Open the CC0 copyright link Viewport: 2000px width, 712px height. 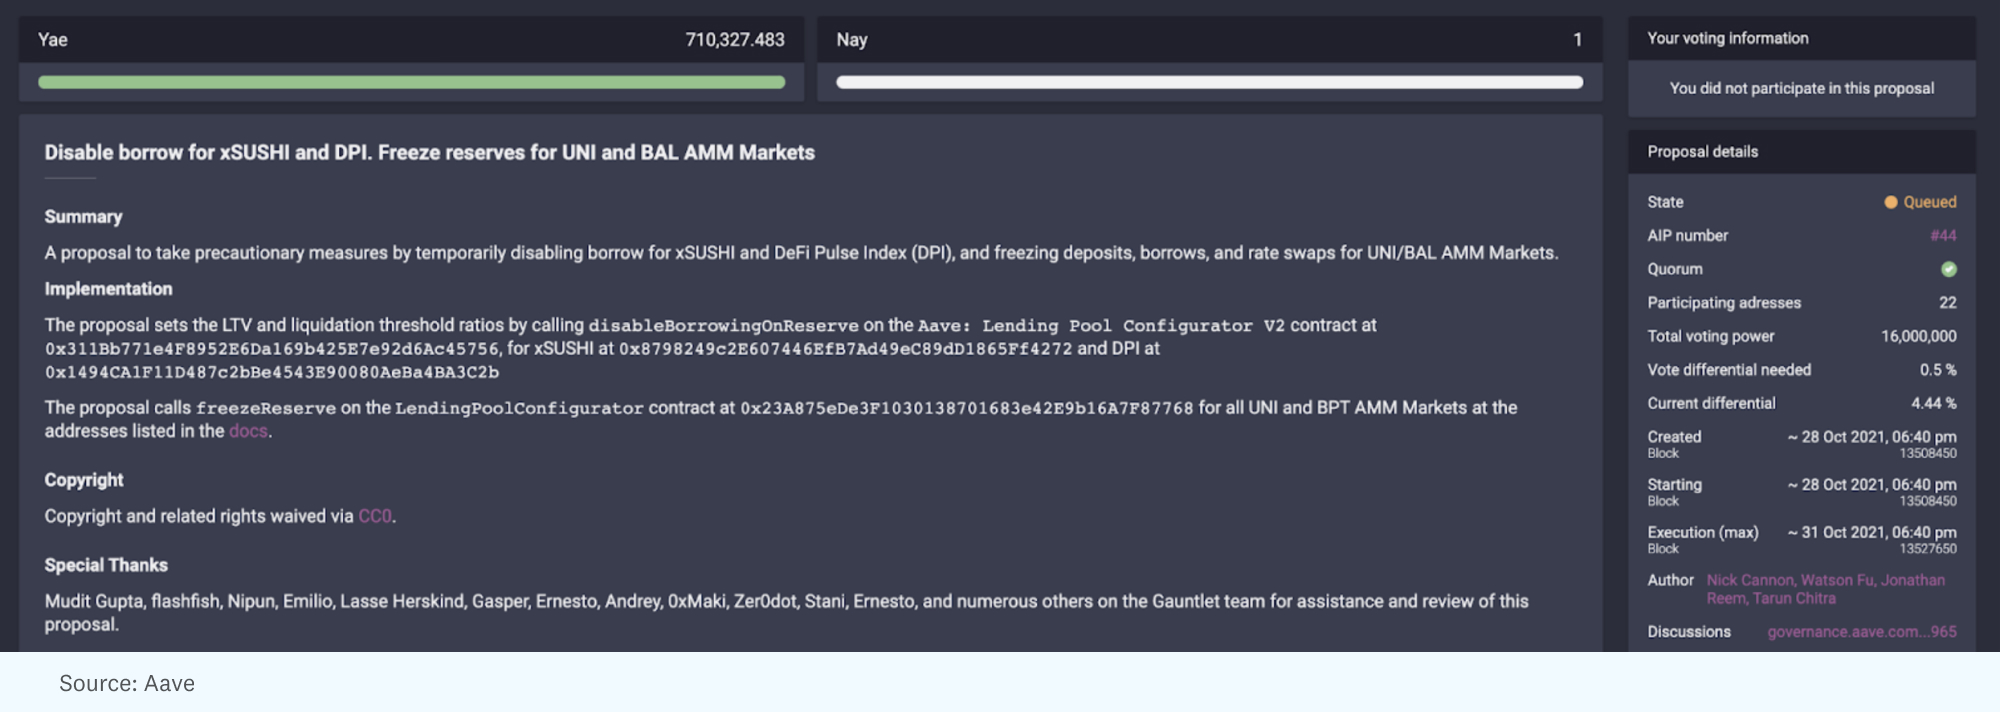375,516
